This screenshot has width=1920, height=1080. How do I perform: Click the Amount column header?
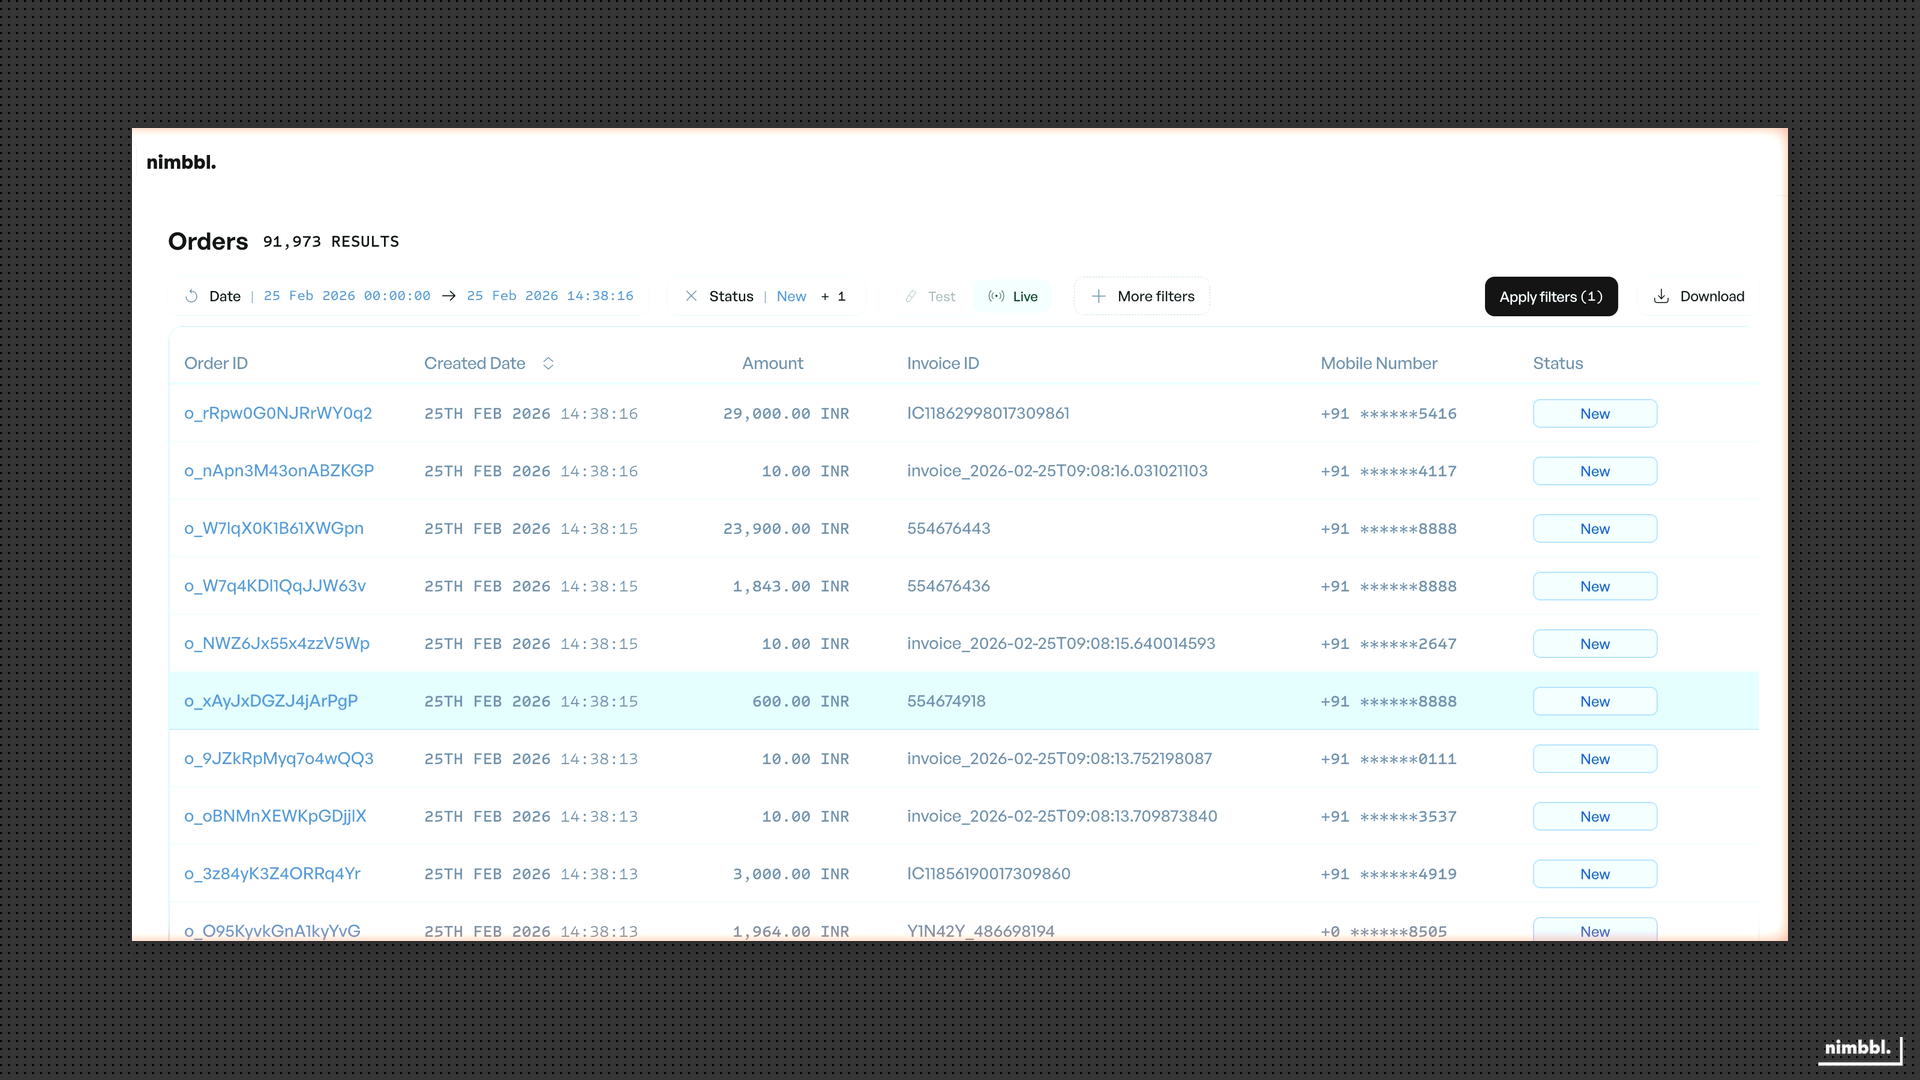(x=772, y=363)
